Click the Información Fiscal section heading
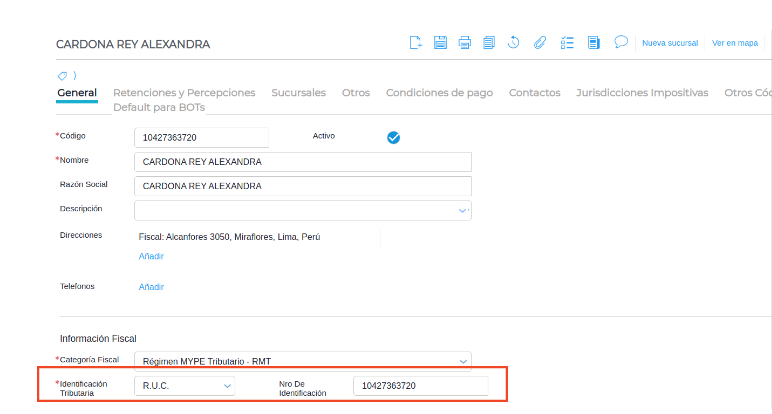772x414 pixels. (98, 339)
